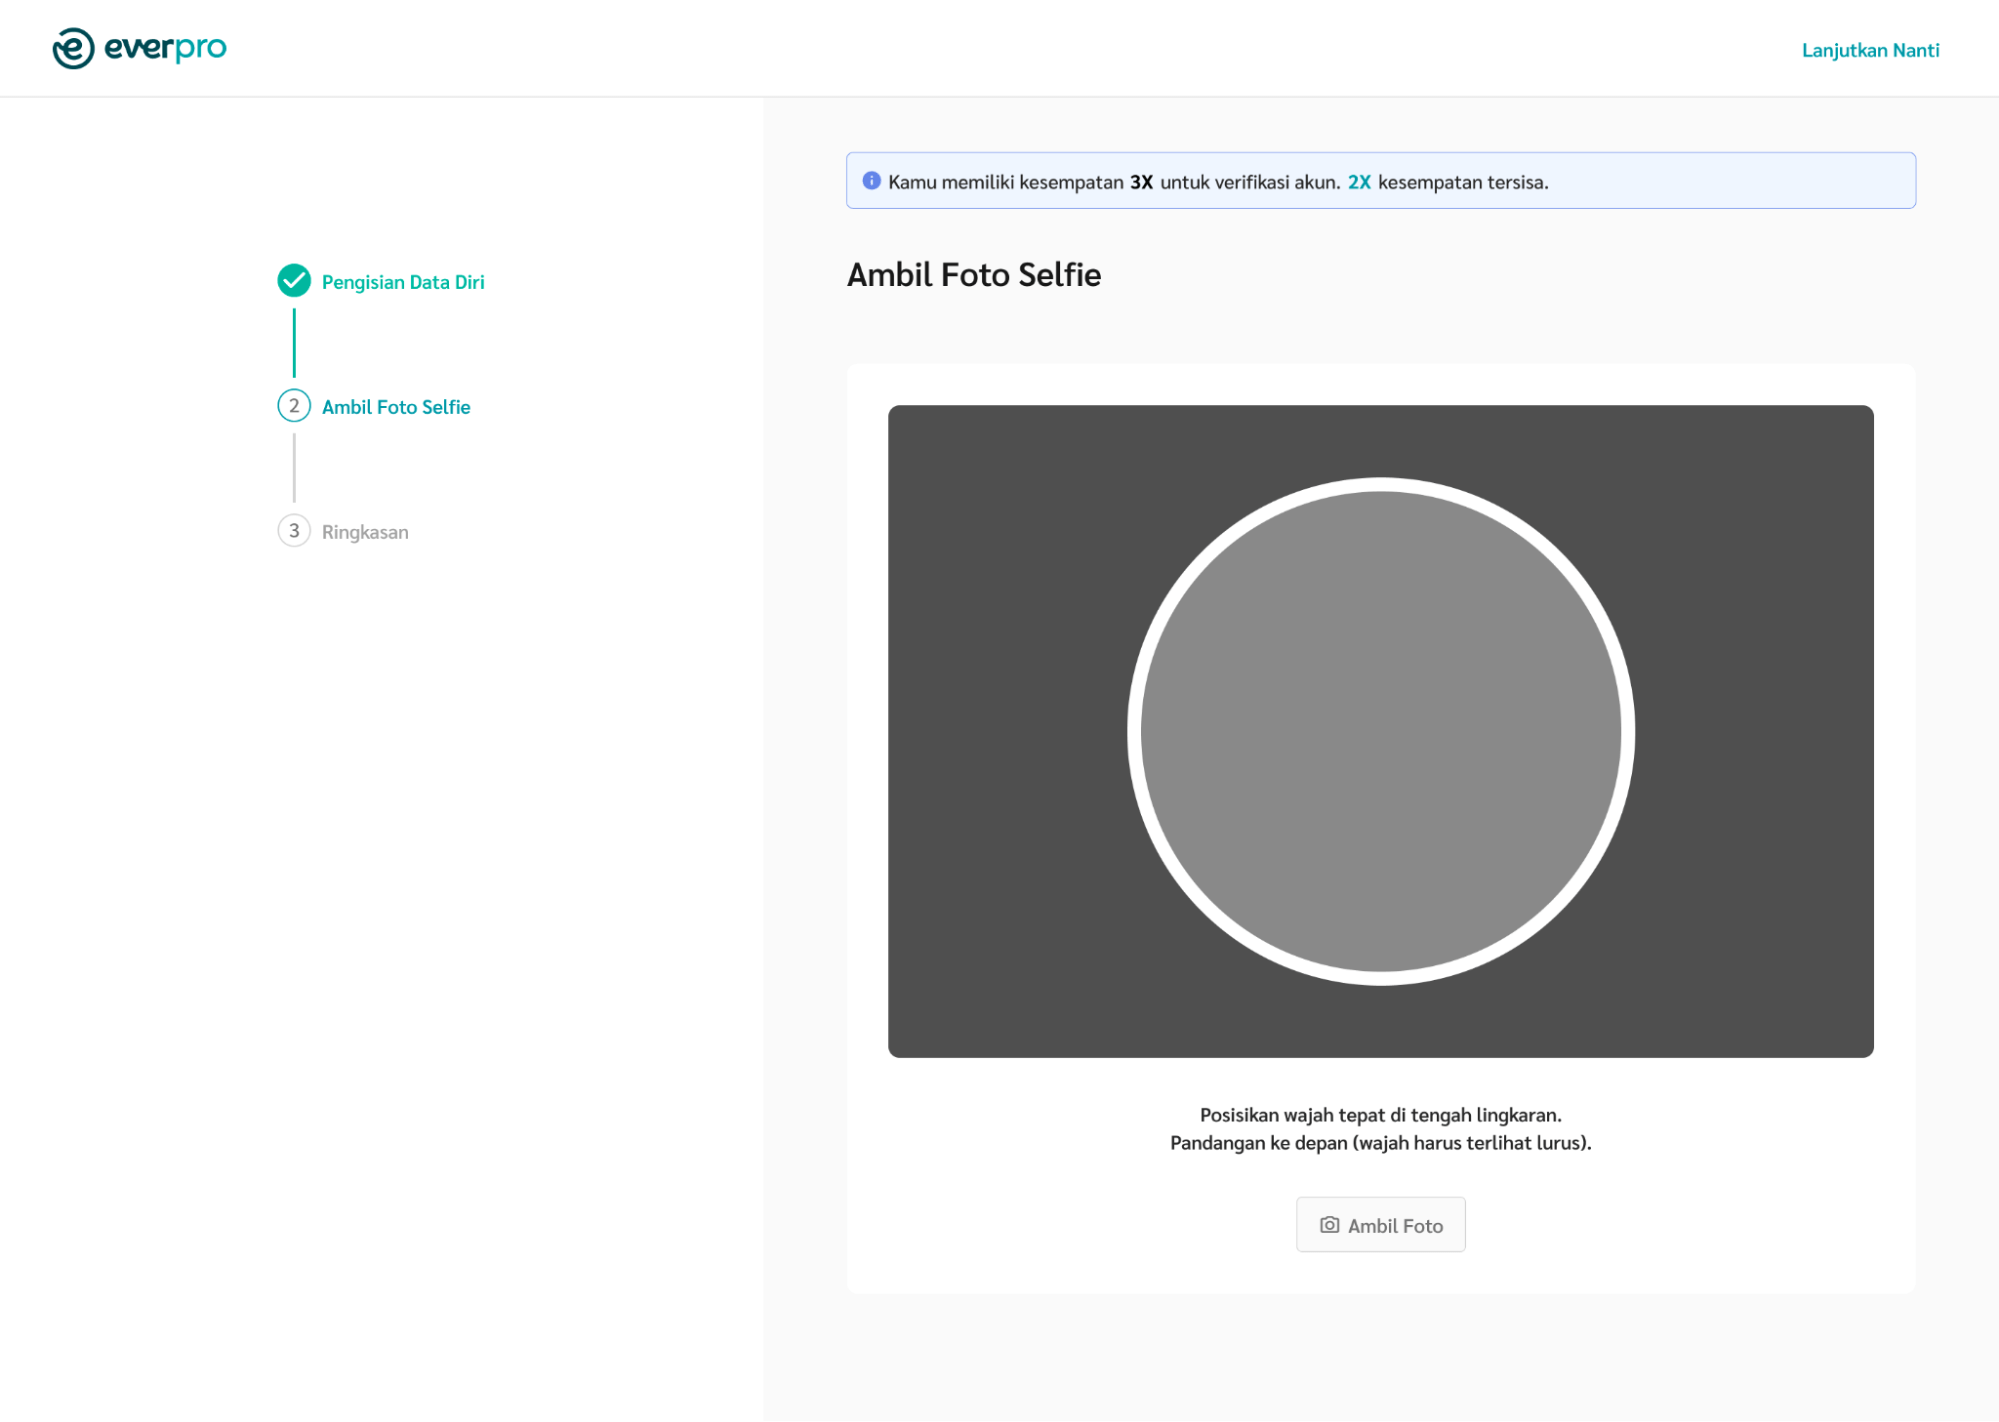Click the "Pandangan ke depan" instruction line
This screenshot has height=1422, width=1999.
pyautogui.click(x=1380, y=1142)
